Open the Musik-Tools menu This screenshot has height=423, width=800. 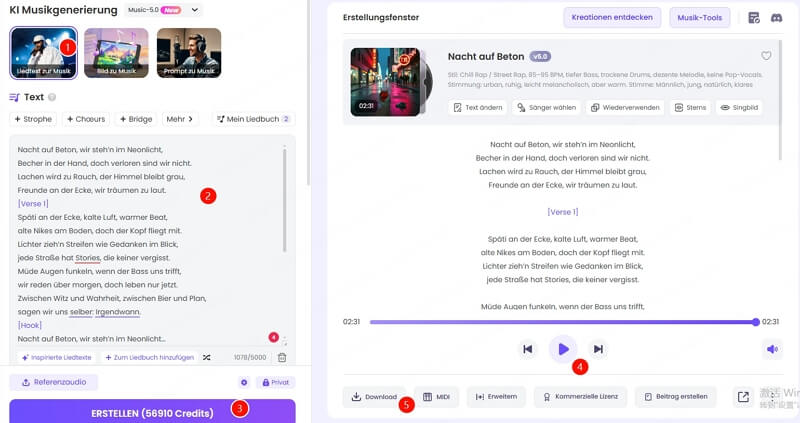point(701,18)
